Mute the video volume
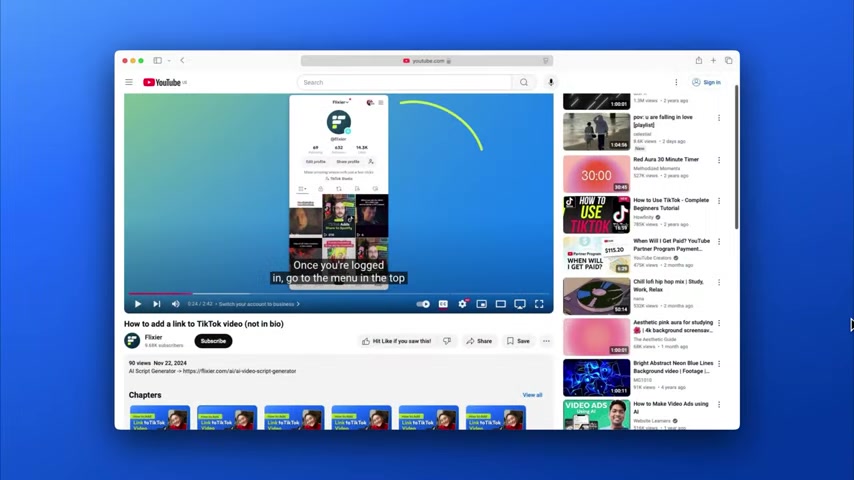Screen dimensions: 854x480 [175, 304]
